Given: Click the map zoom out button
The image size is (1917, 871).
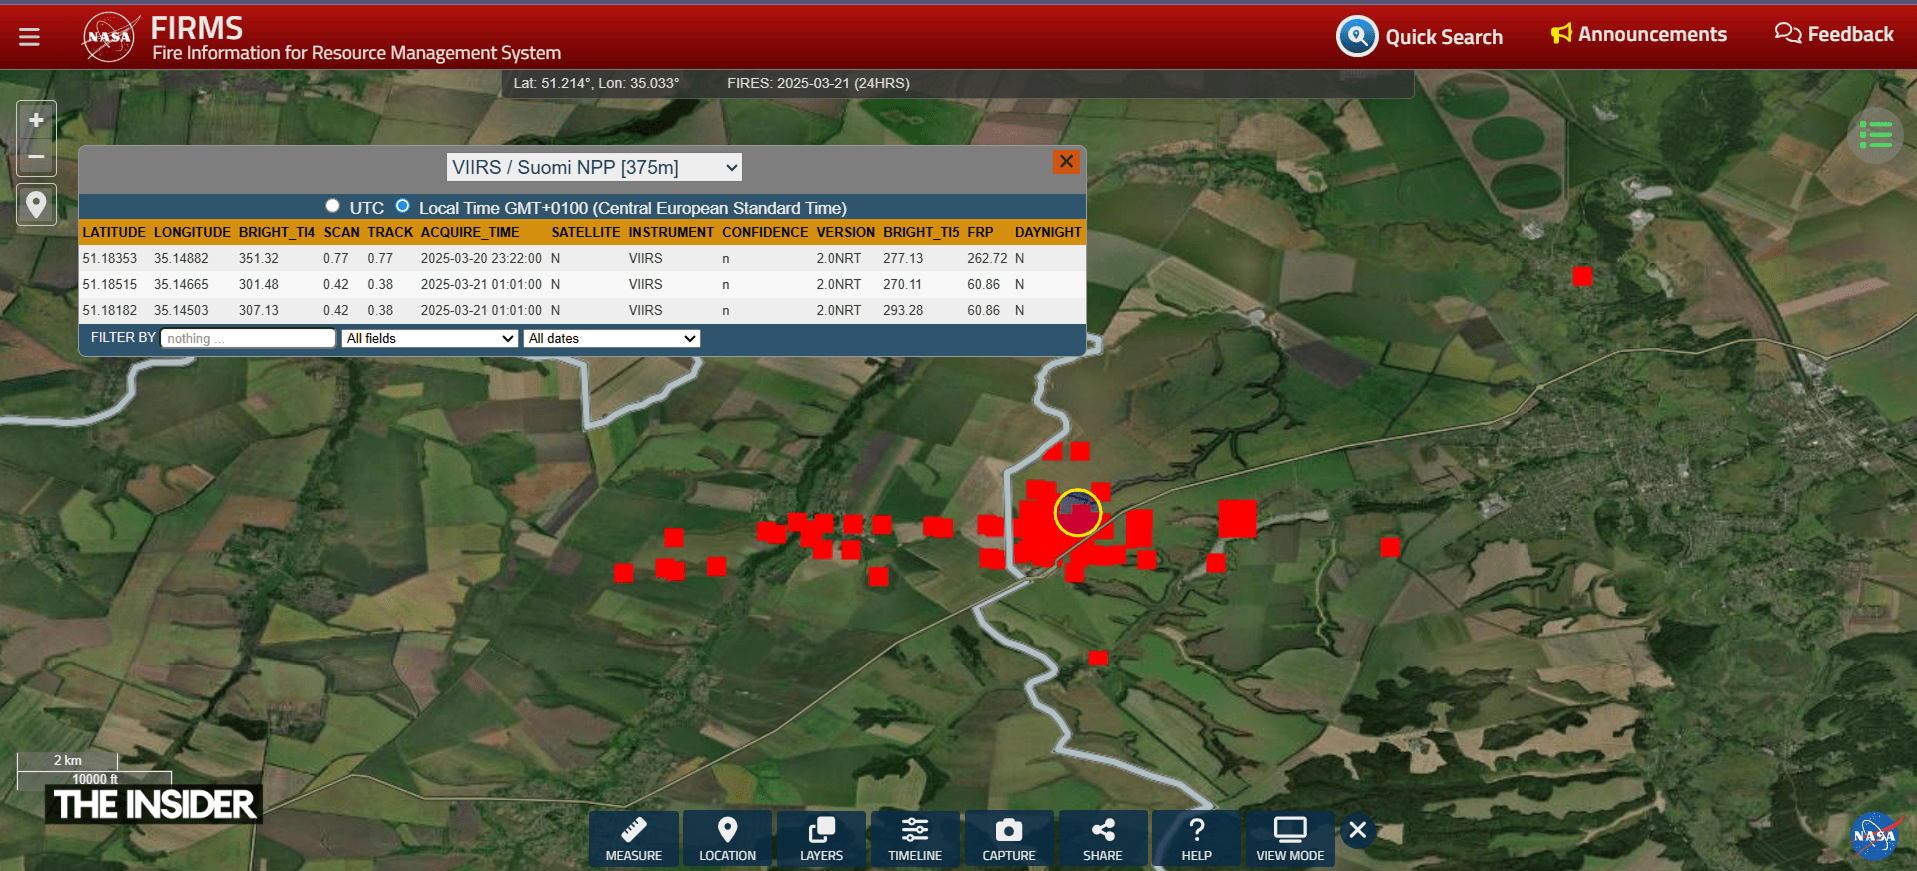Looking at the screenshot, I should click(36, 157).
